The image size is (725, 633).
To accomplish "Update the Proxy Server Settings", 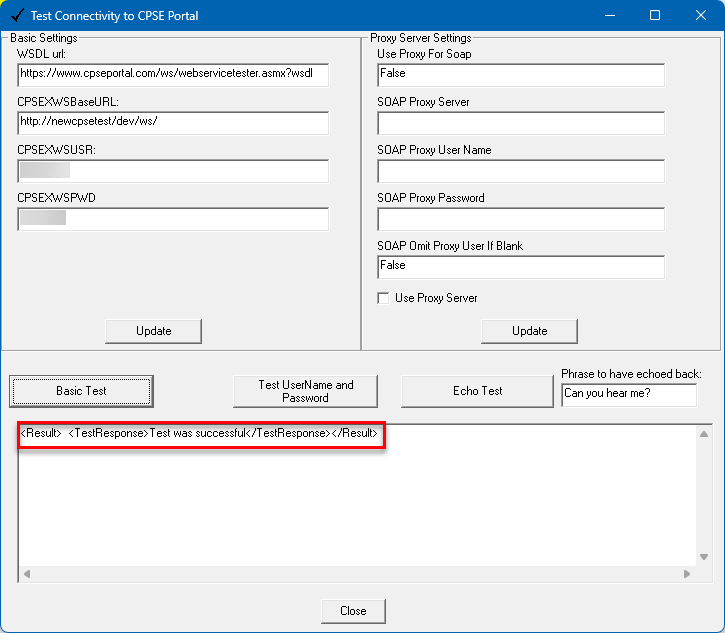I will pyautogui.click(x=529, y=331).
